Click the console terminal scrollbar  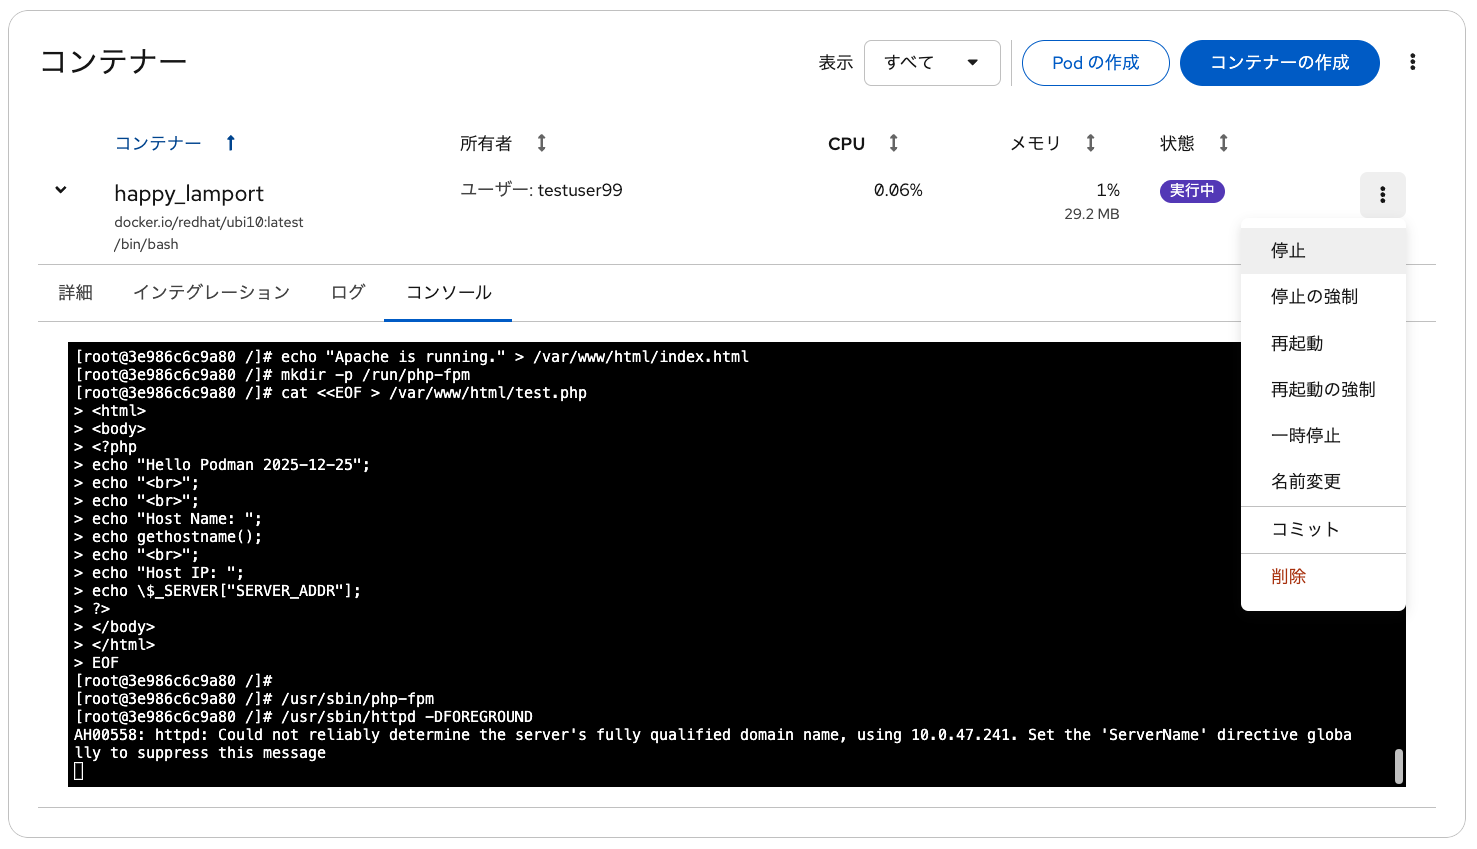(x=1398, y=766)
